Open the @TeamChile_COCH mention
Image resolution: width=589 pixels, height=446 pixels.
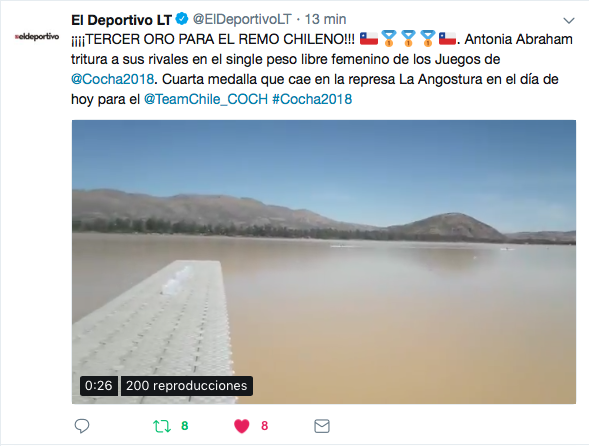205,99
